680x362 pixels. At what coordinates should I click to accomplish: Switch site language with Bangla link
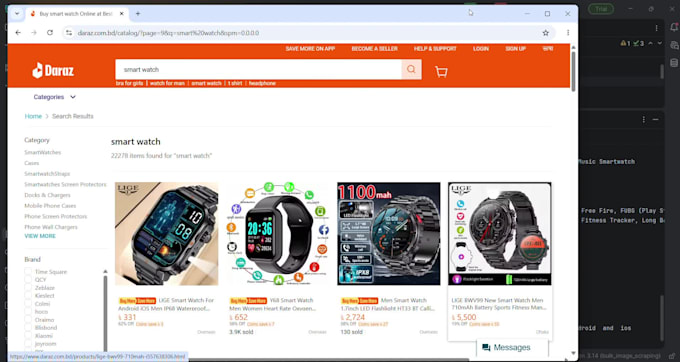(x=548, y=49)
